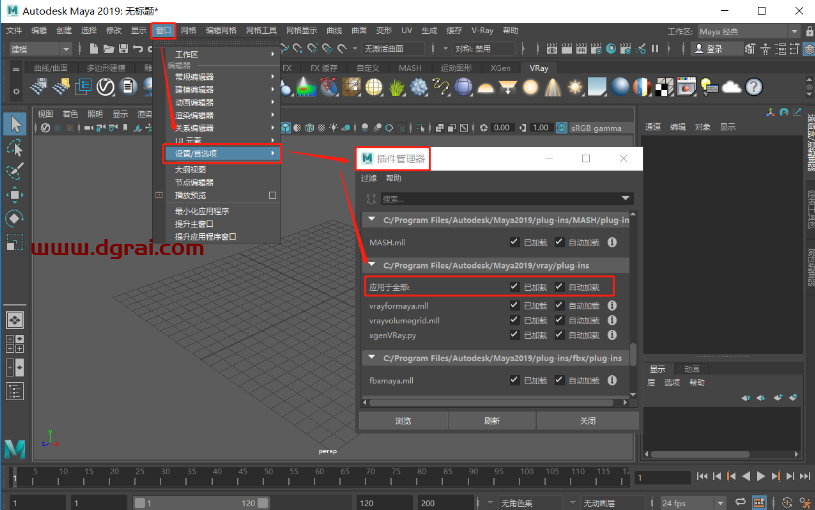Click the pause render icon
The image size is (815, 510).
[x=655, y=49]
